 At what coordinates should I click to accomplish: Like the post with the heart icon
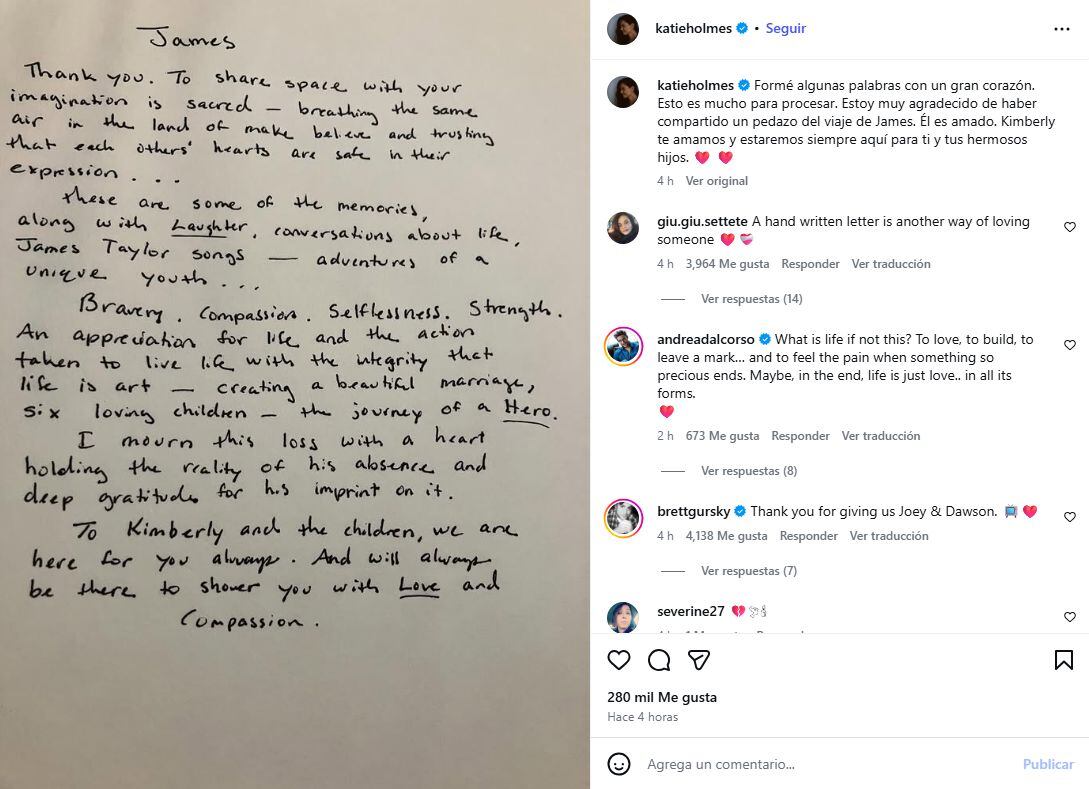click(619, 660)
